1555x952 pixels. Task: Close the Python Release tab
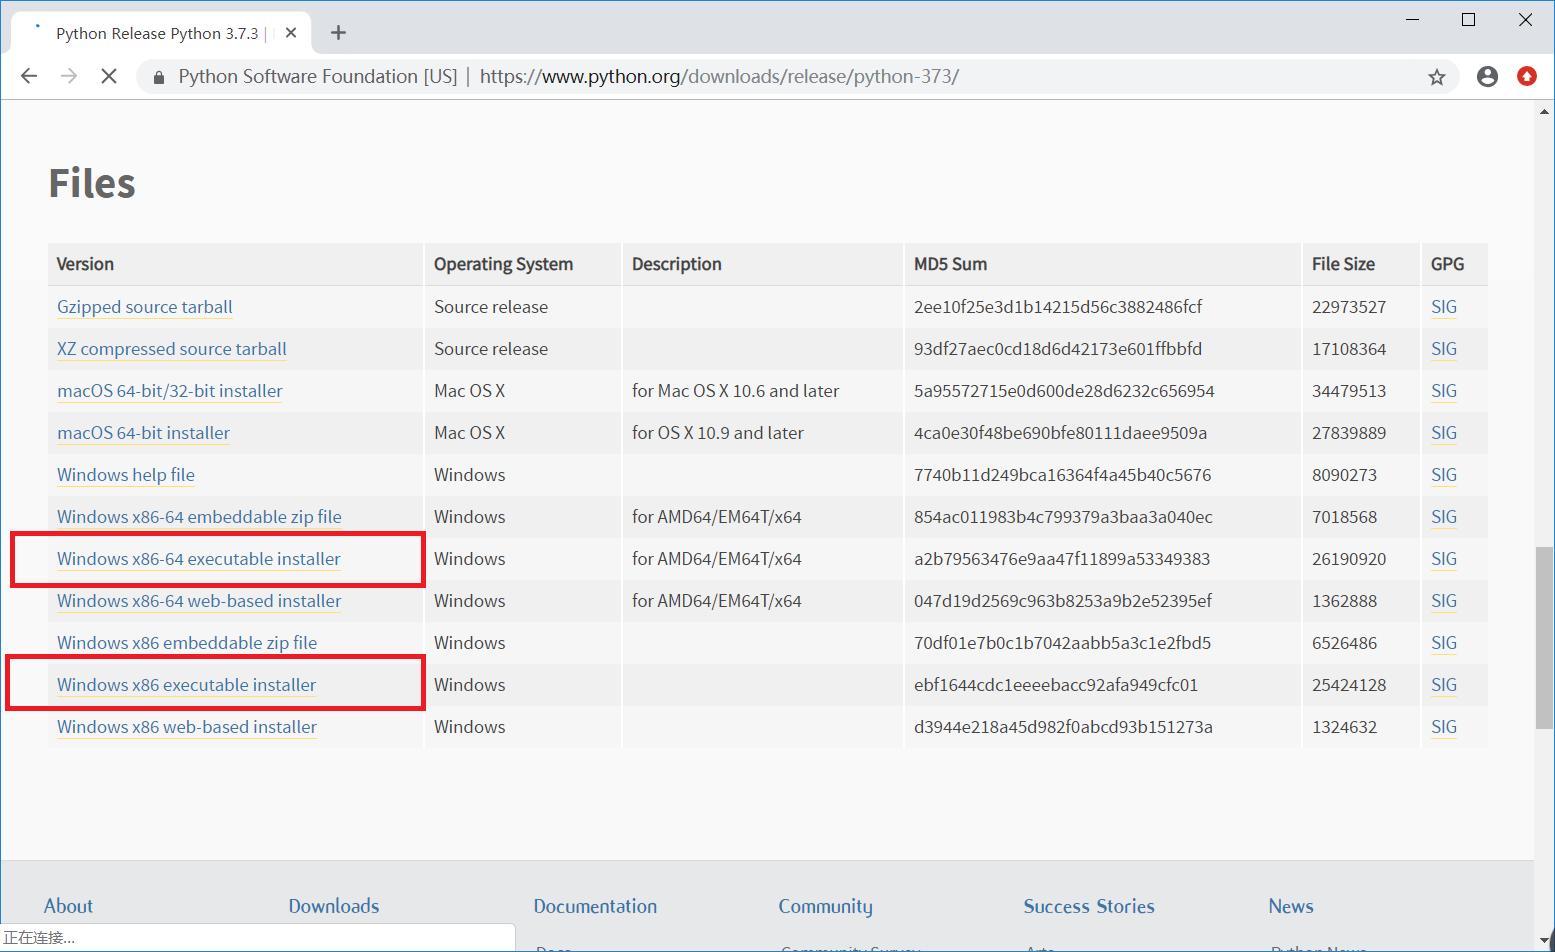[291, 33]
